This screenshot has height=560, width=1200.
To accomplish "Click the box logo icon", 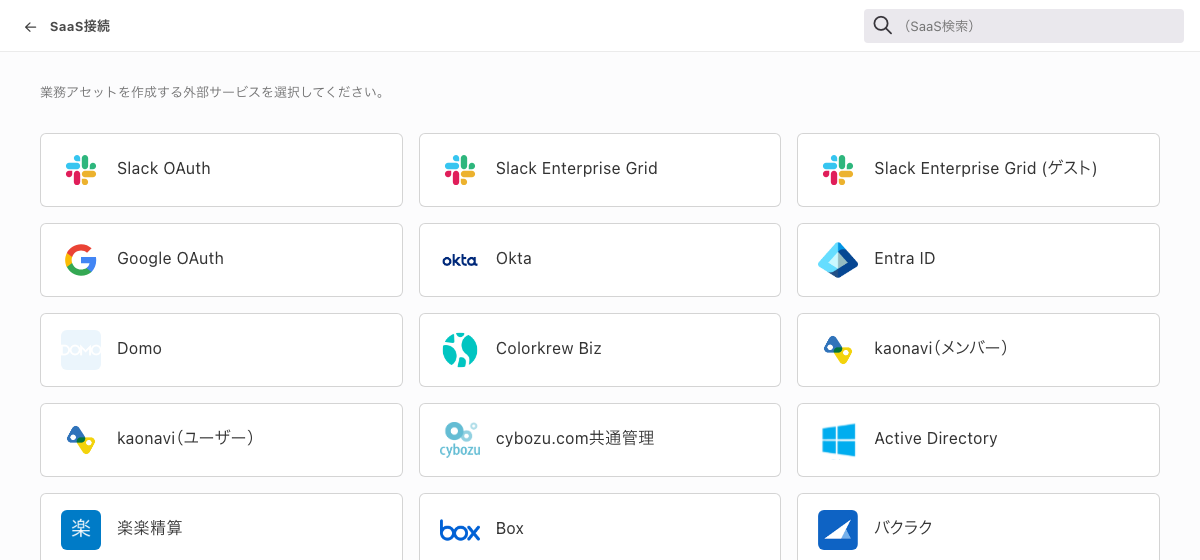I will (x=460, y=530).
